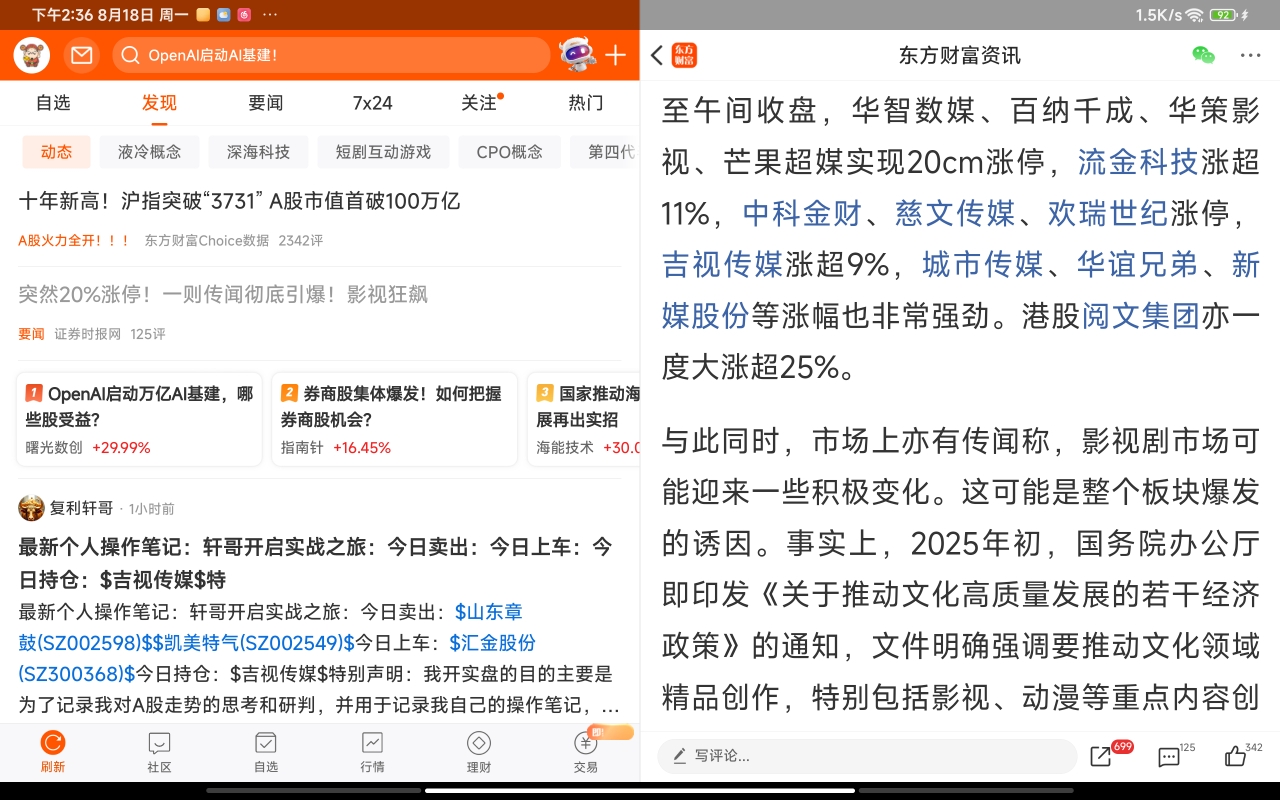
Task: Select the 发现 tab
Action: (159, 103)
